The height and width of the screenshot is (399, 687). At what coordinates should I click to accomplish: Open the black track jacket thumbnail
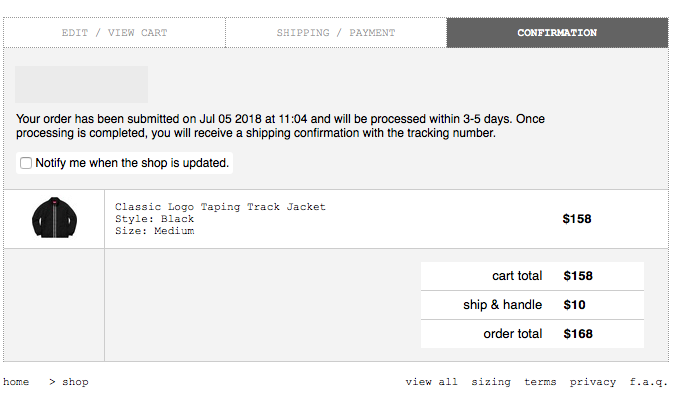(x=54, y=218)
